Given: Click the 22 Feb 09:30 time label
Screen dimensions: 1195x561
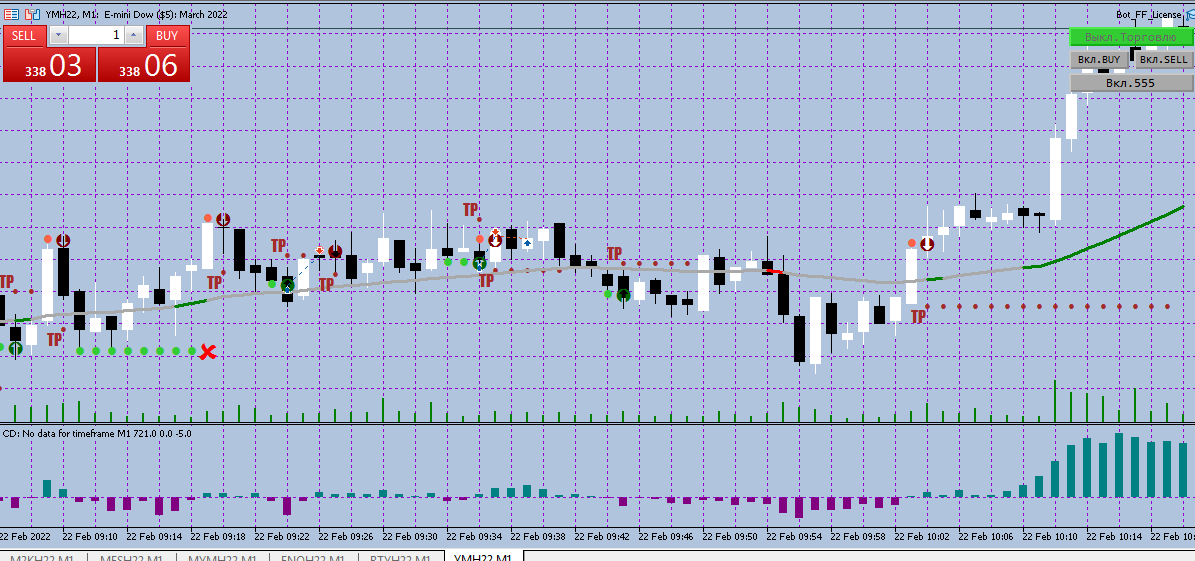Looking at the screenshot, I should click(x=410, y=536).
